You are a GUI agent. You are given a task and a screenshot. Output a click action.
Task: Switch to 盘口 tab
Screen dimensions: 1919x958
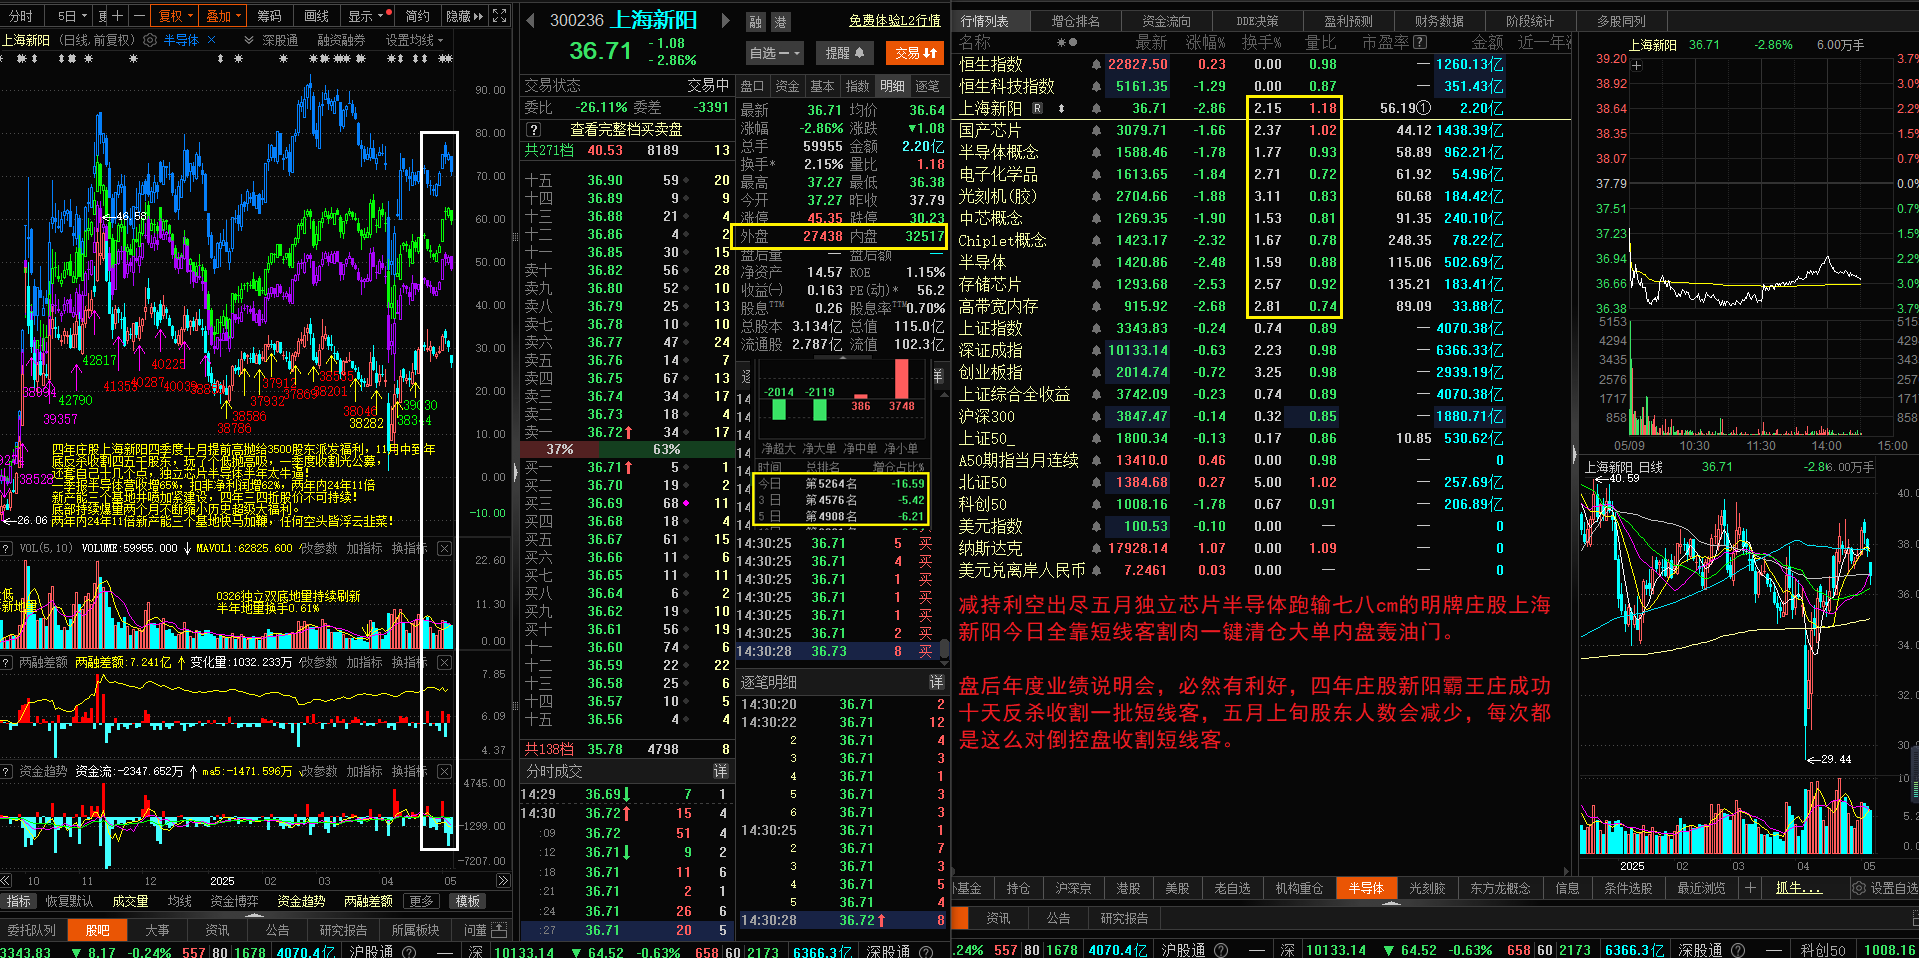752,86
